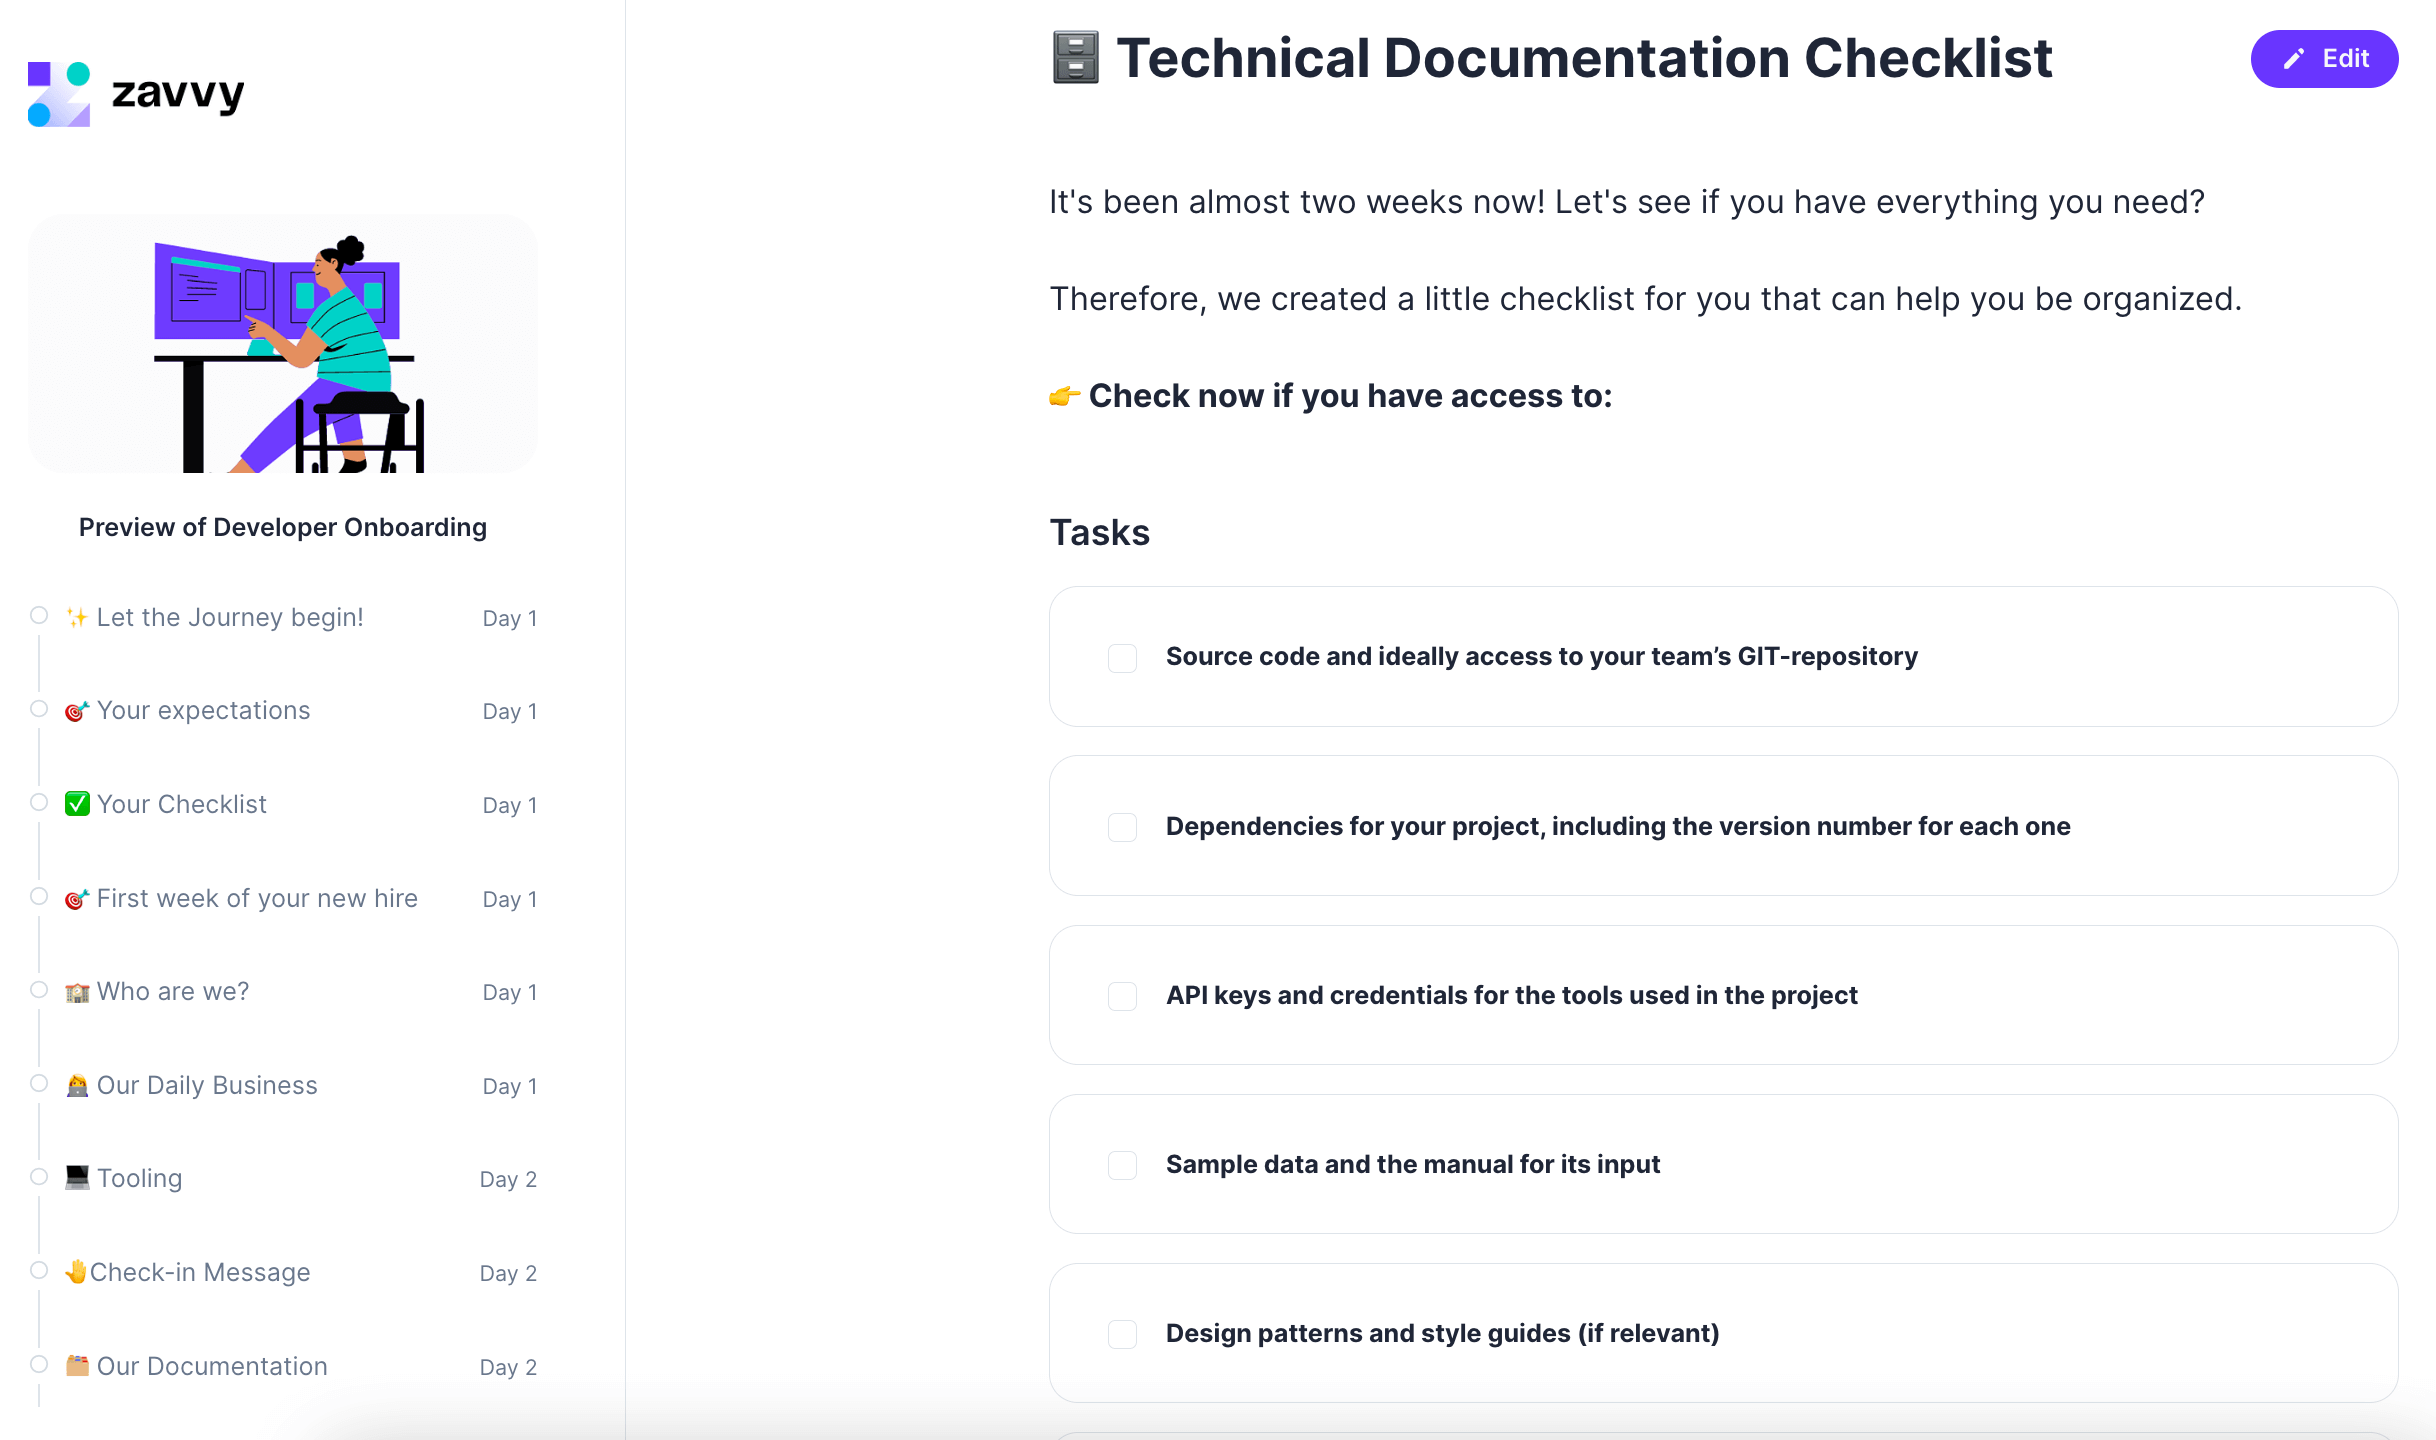Image resolution: width=2436 pixels, height=1440 pixels.
Task: Open the "First week of your new hire" step
Action: coord(256,898)
